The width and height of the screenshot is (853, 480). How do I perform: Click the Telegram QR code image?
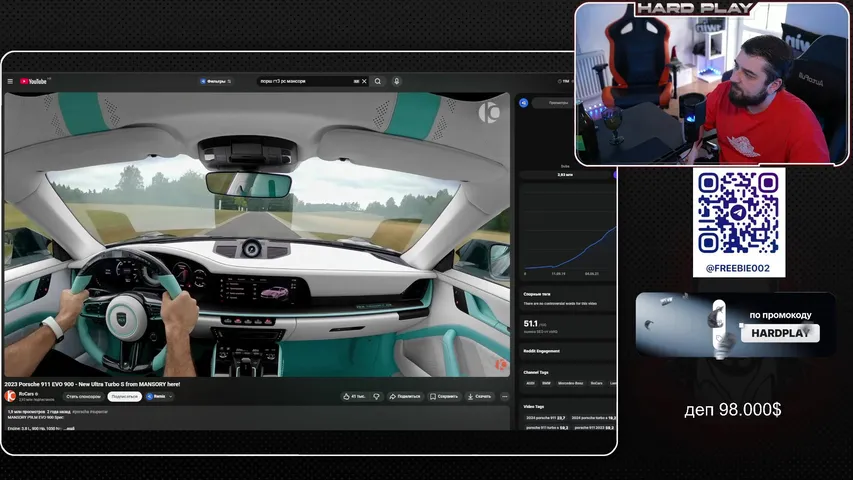738,213
